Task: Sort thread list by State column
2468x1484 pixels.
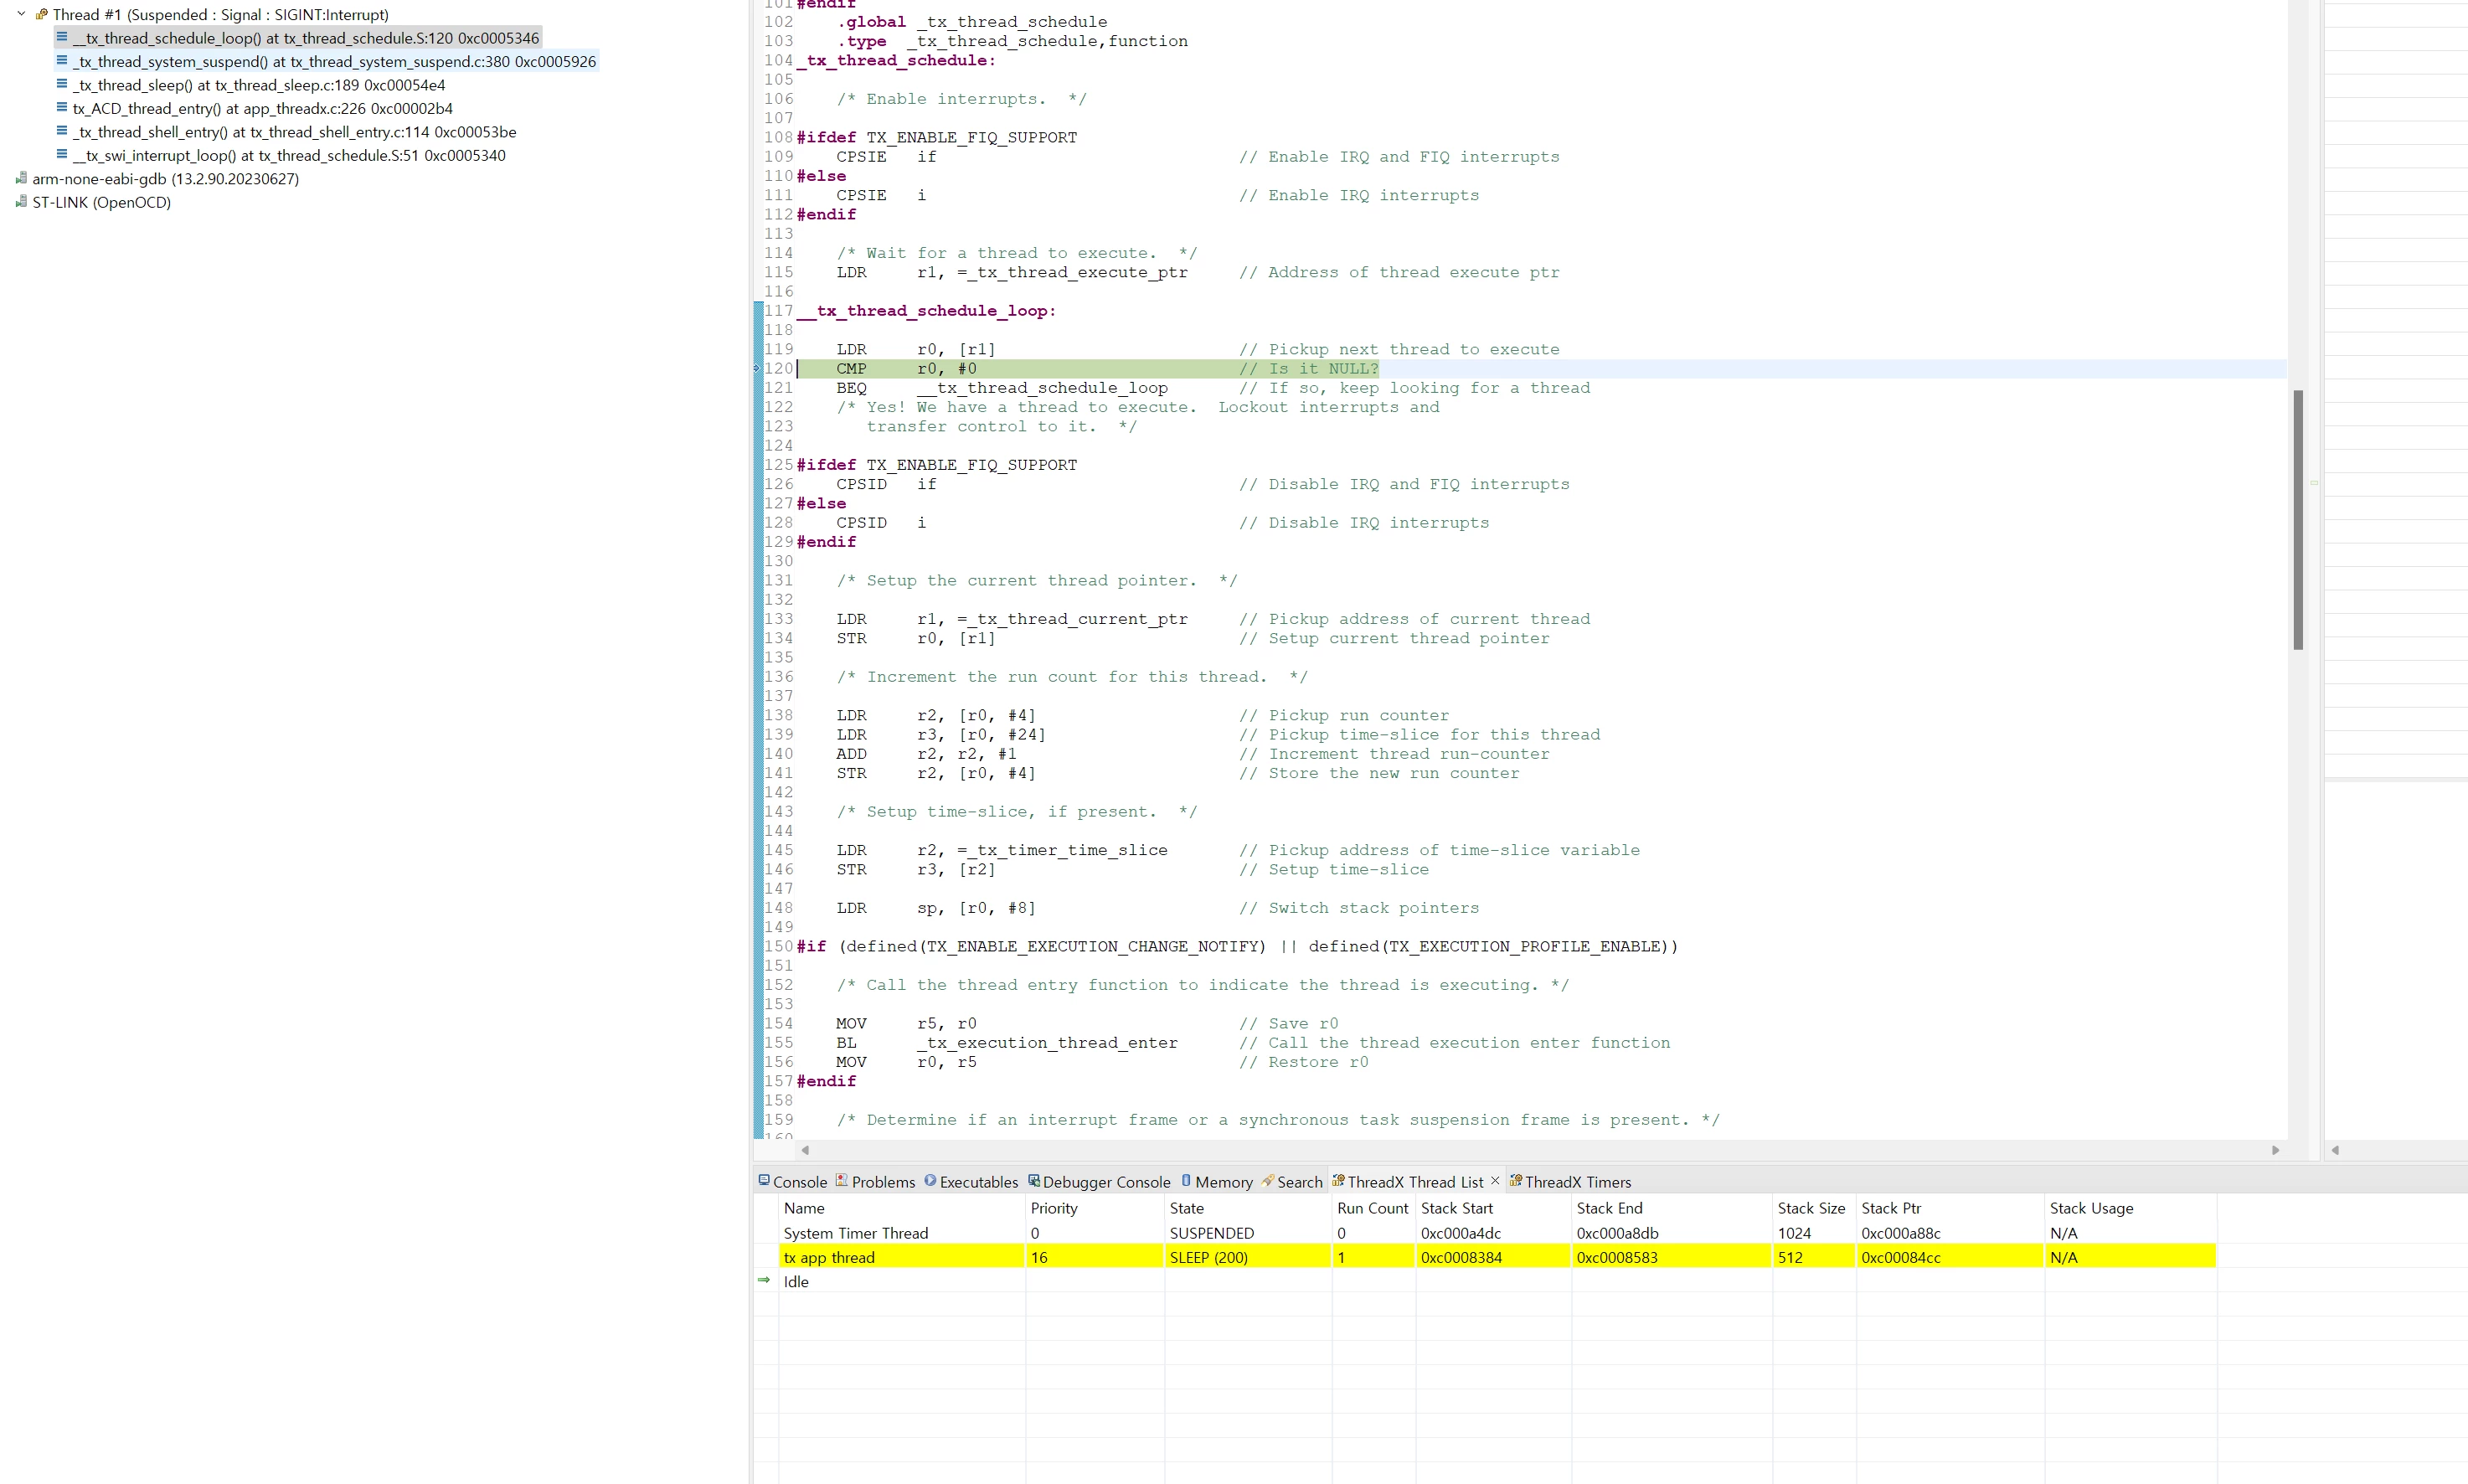Action: coord(1248,1207)
